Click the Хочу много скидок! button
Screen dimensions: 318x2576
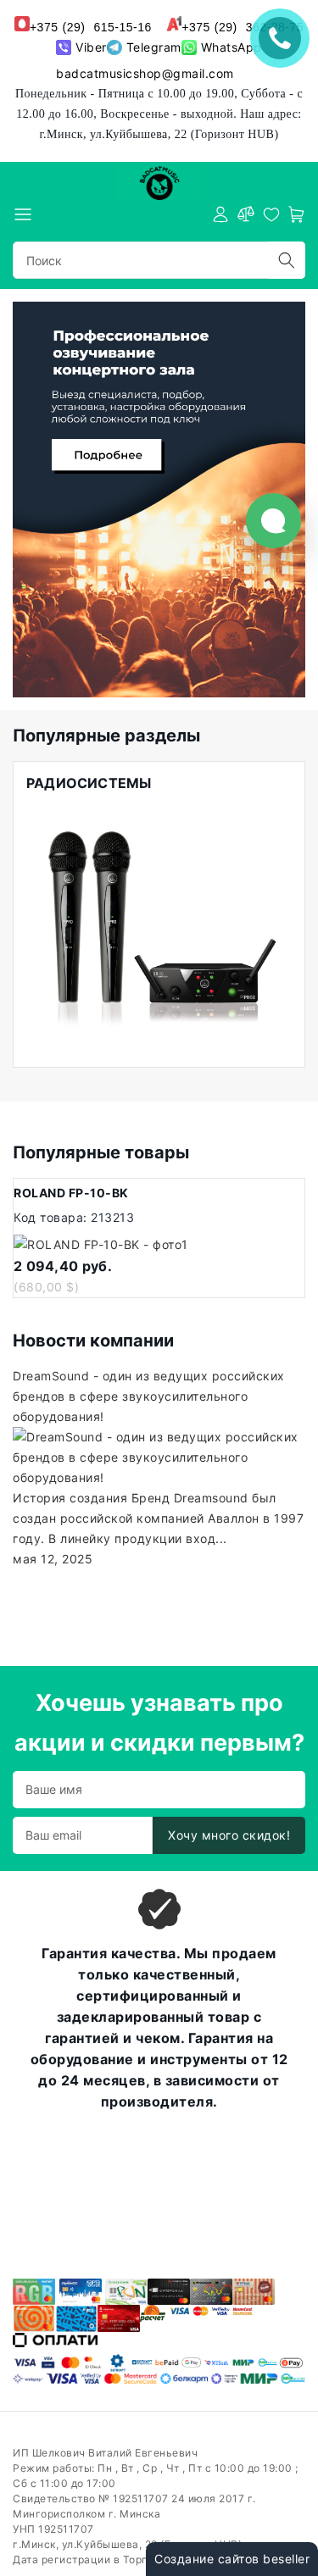(229, 1835)
